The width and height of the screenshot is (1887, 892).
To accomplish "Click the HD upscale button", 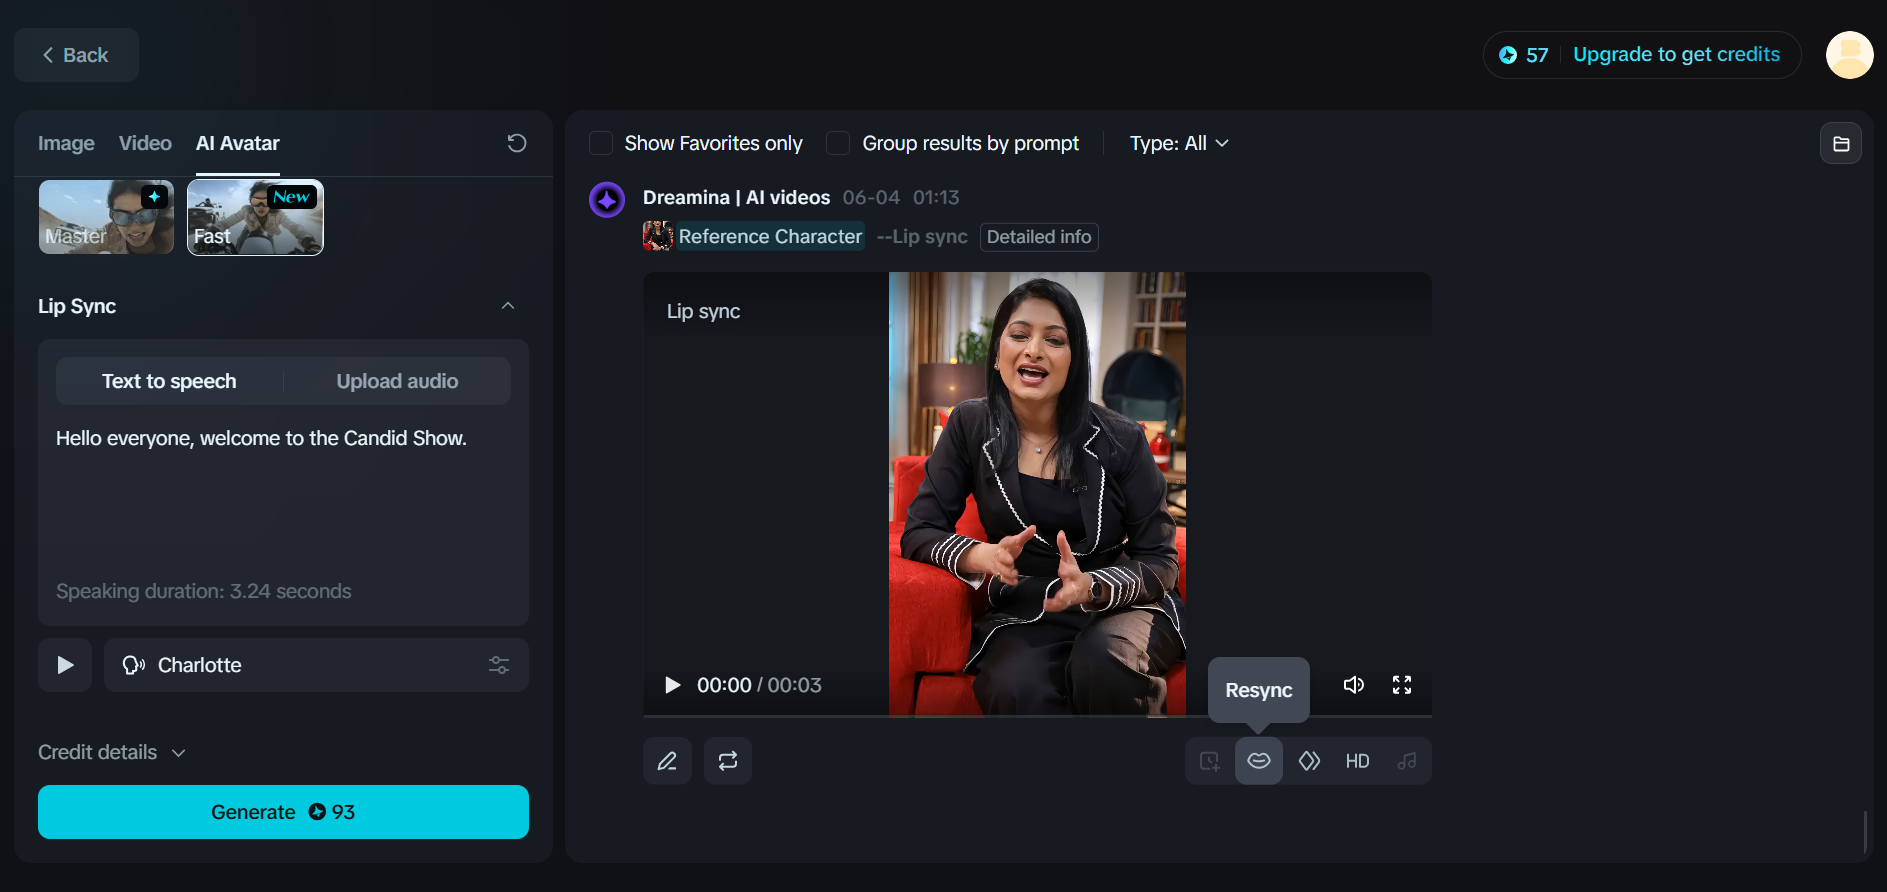I will coord(1357,761).
